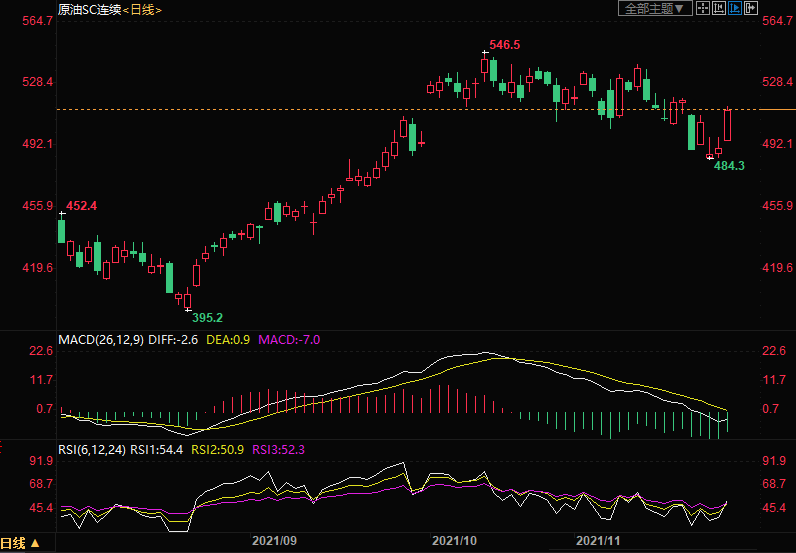The height and width of the screenshot is (553, 796).
Task: Click the MACD(26,12,9) indicator label
Action: coord(100,340)
